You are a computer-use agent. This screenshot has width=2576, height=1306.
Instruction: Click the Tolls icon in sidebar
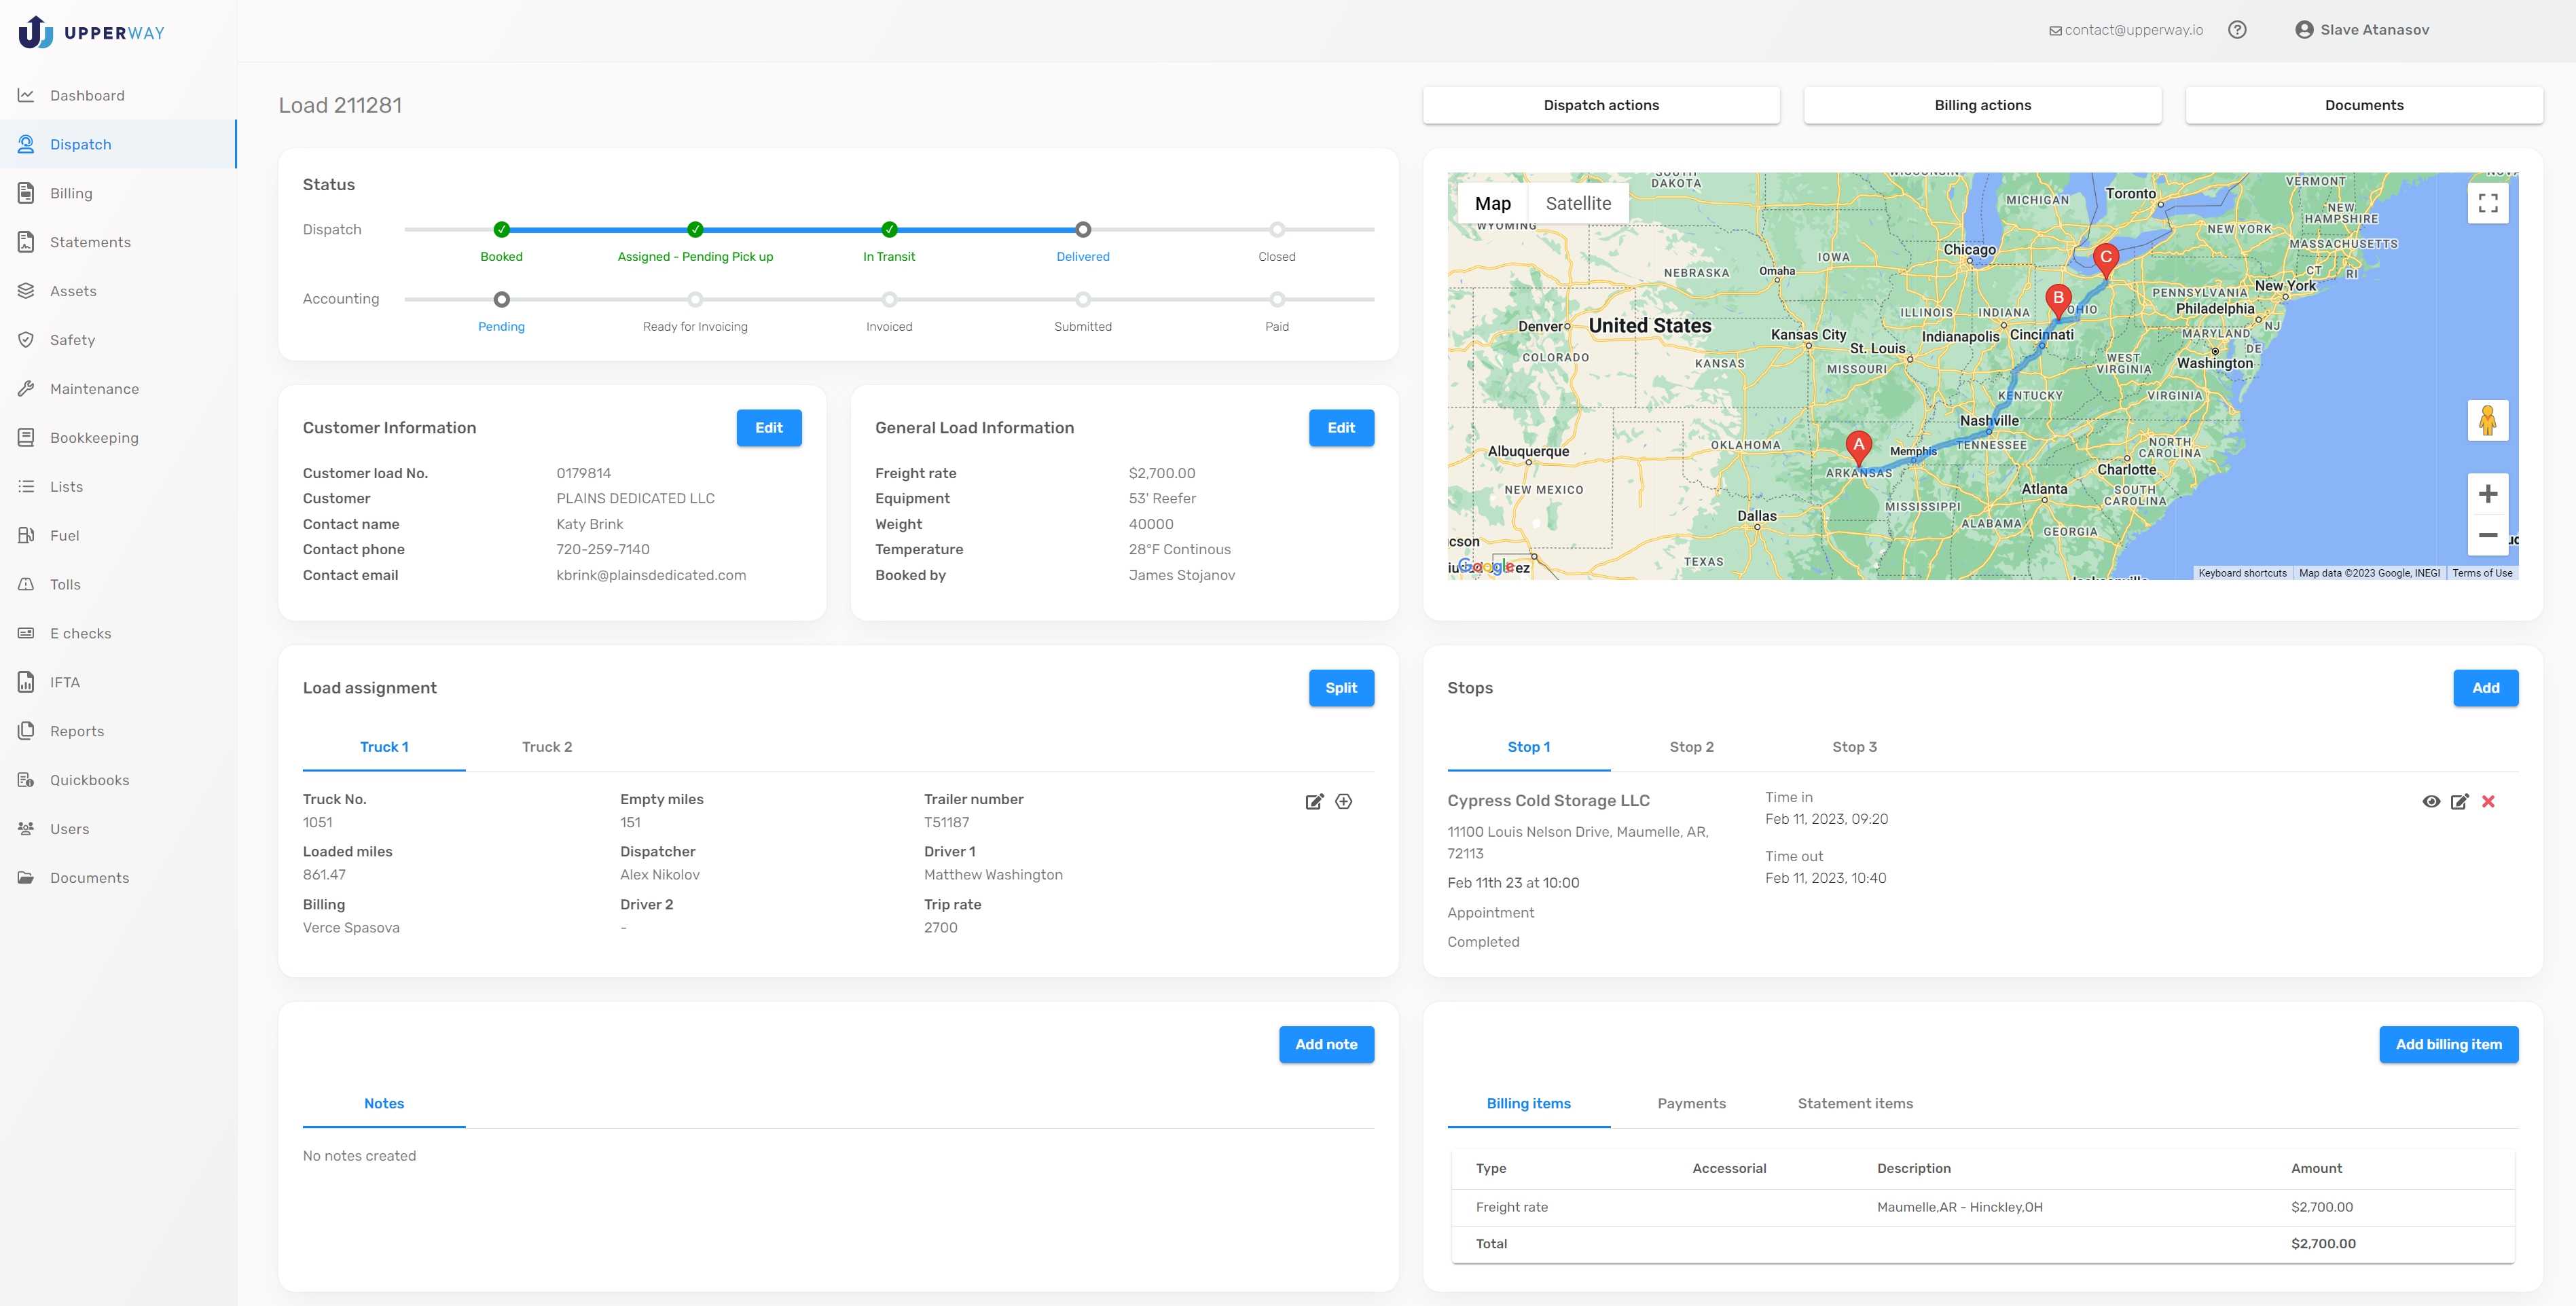pos(26,584)
